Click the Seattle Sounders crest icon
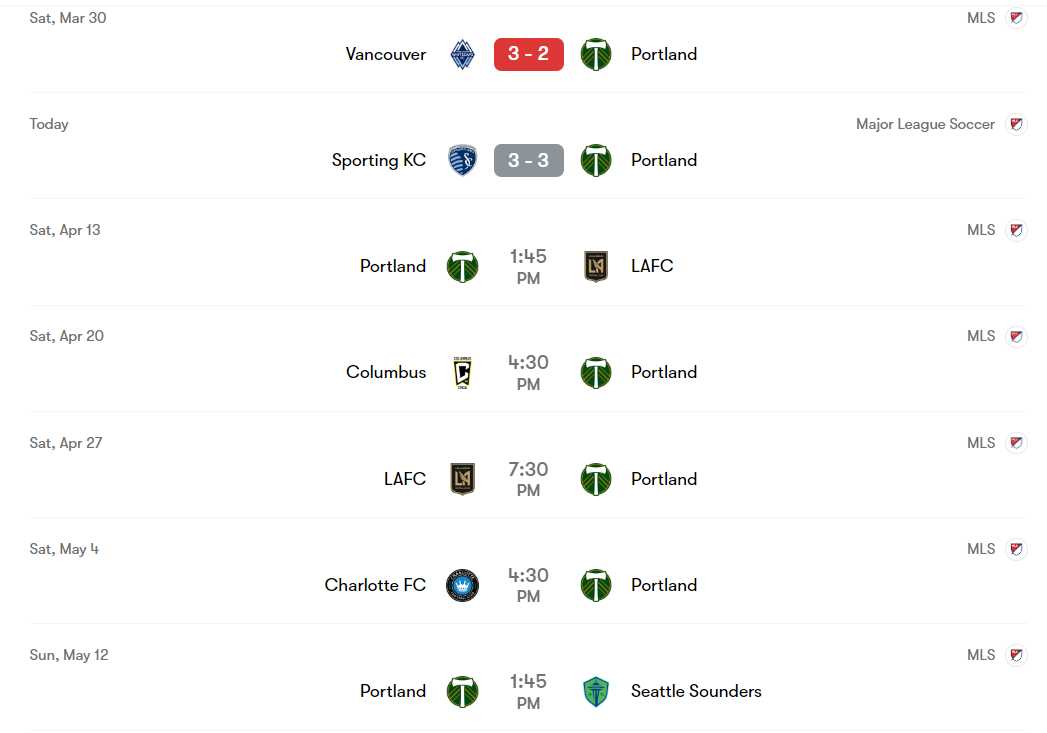 point(596,691)
